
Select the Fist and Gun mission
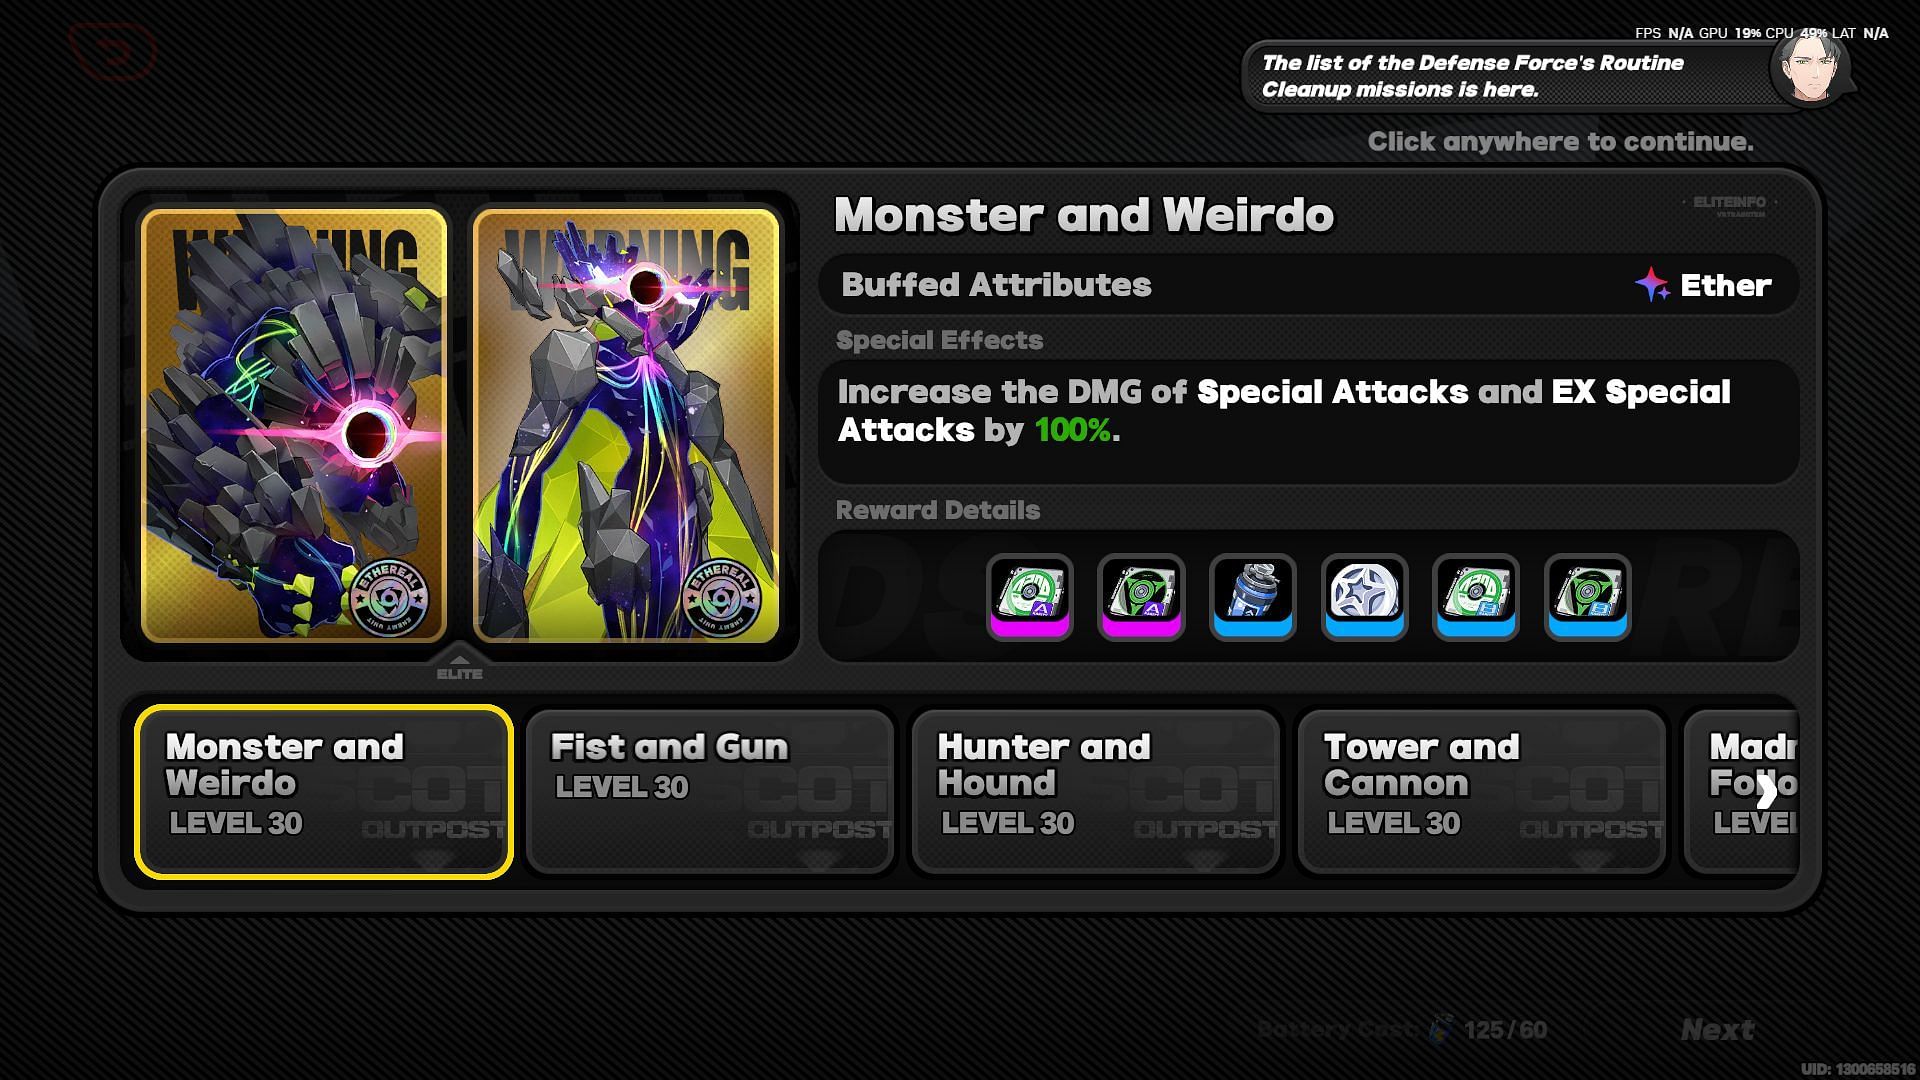[x=710, y=792]
